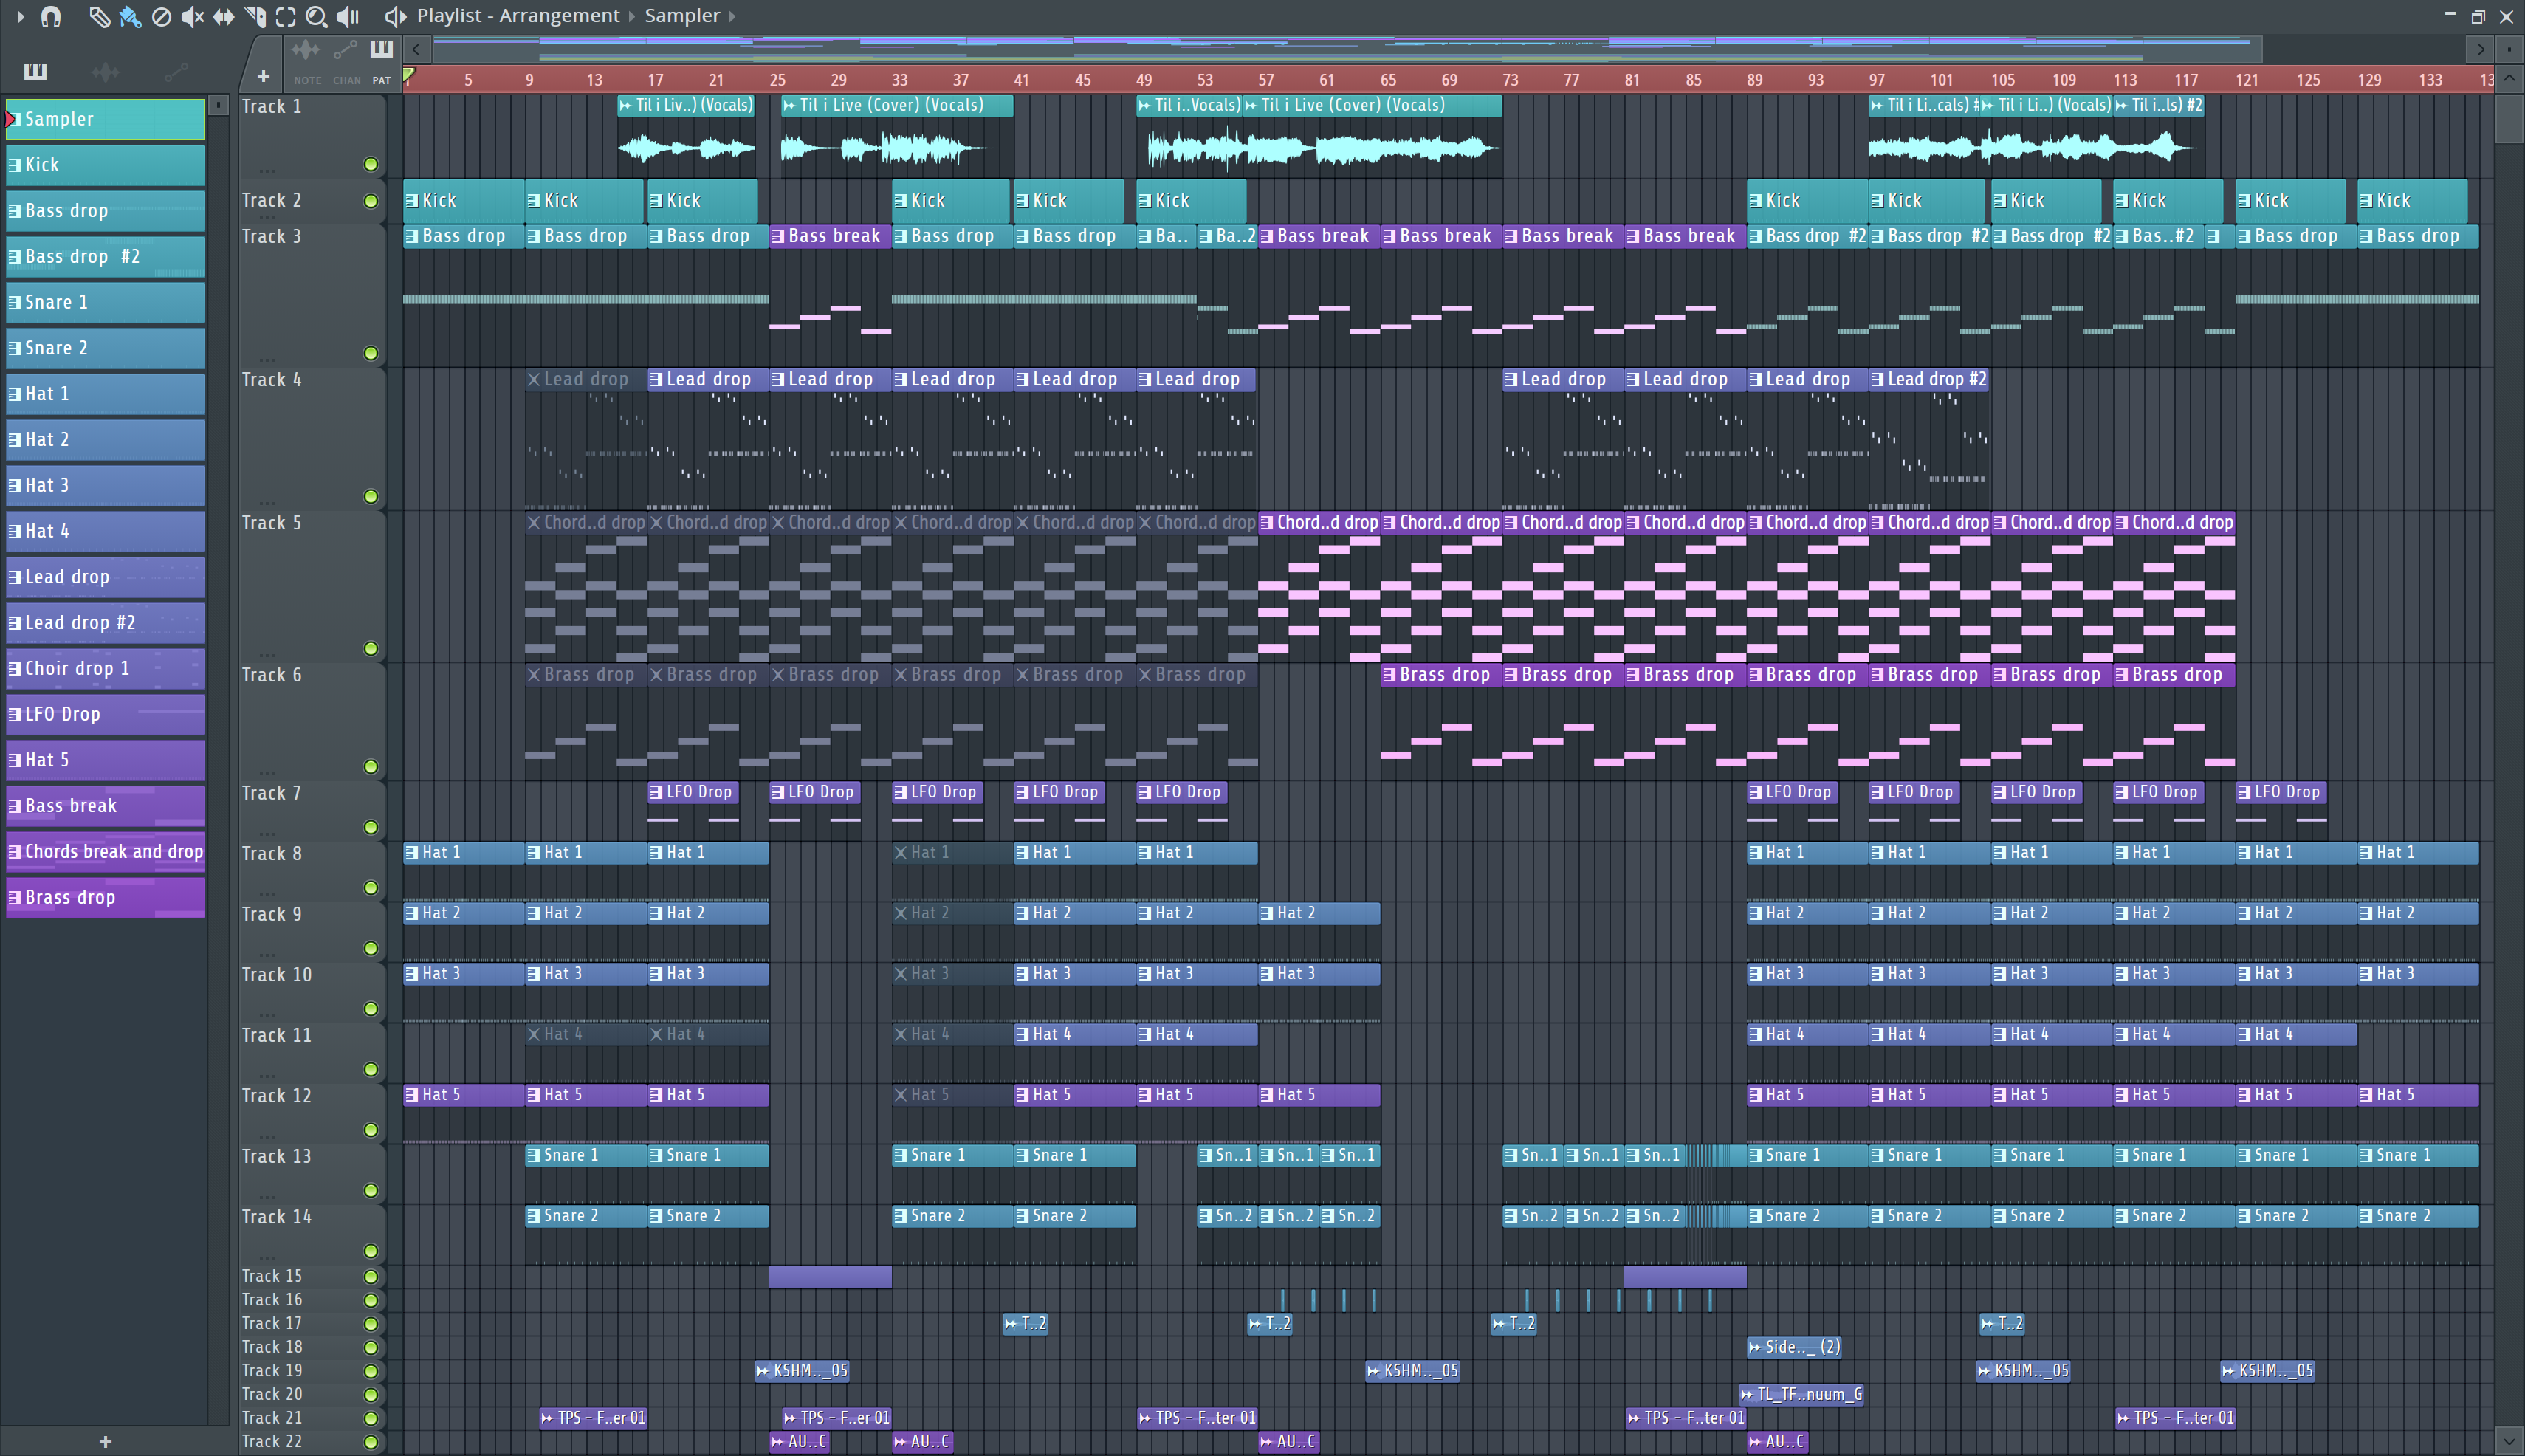2525x1456 pixels.
Task: Select the Snare 1 pattern in picker
Action: tap(105, 302)
